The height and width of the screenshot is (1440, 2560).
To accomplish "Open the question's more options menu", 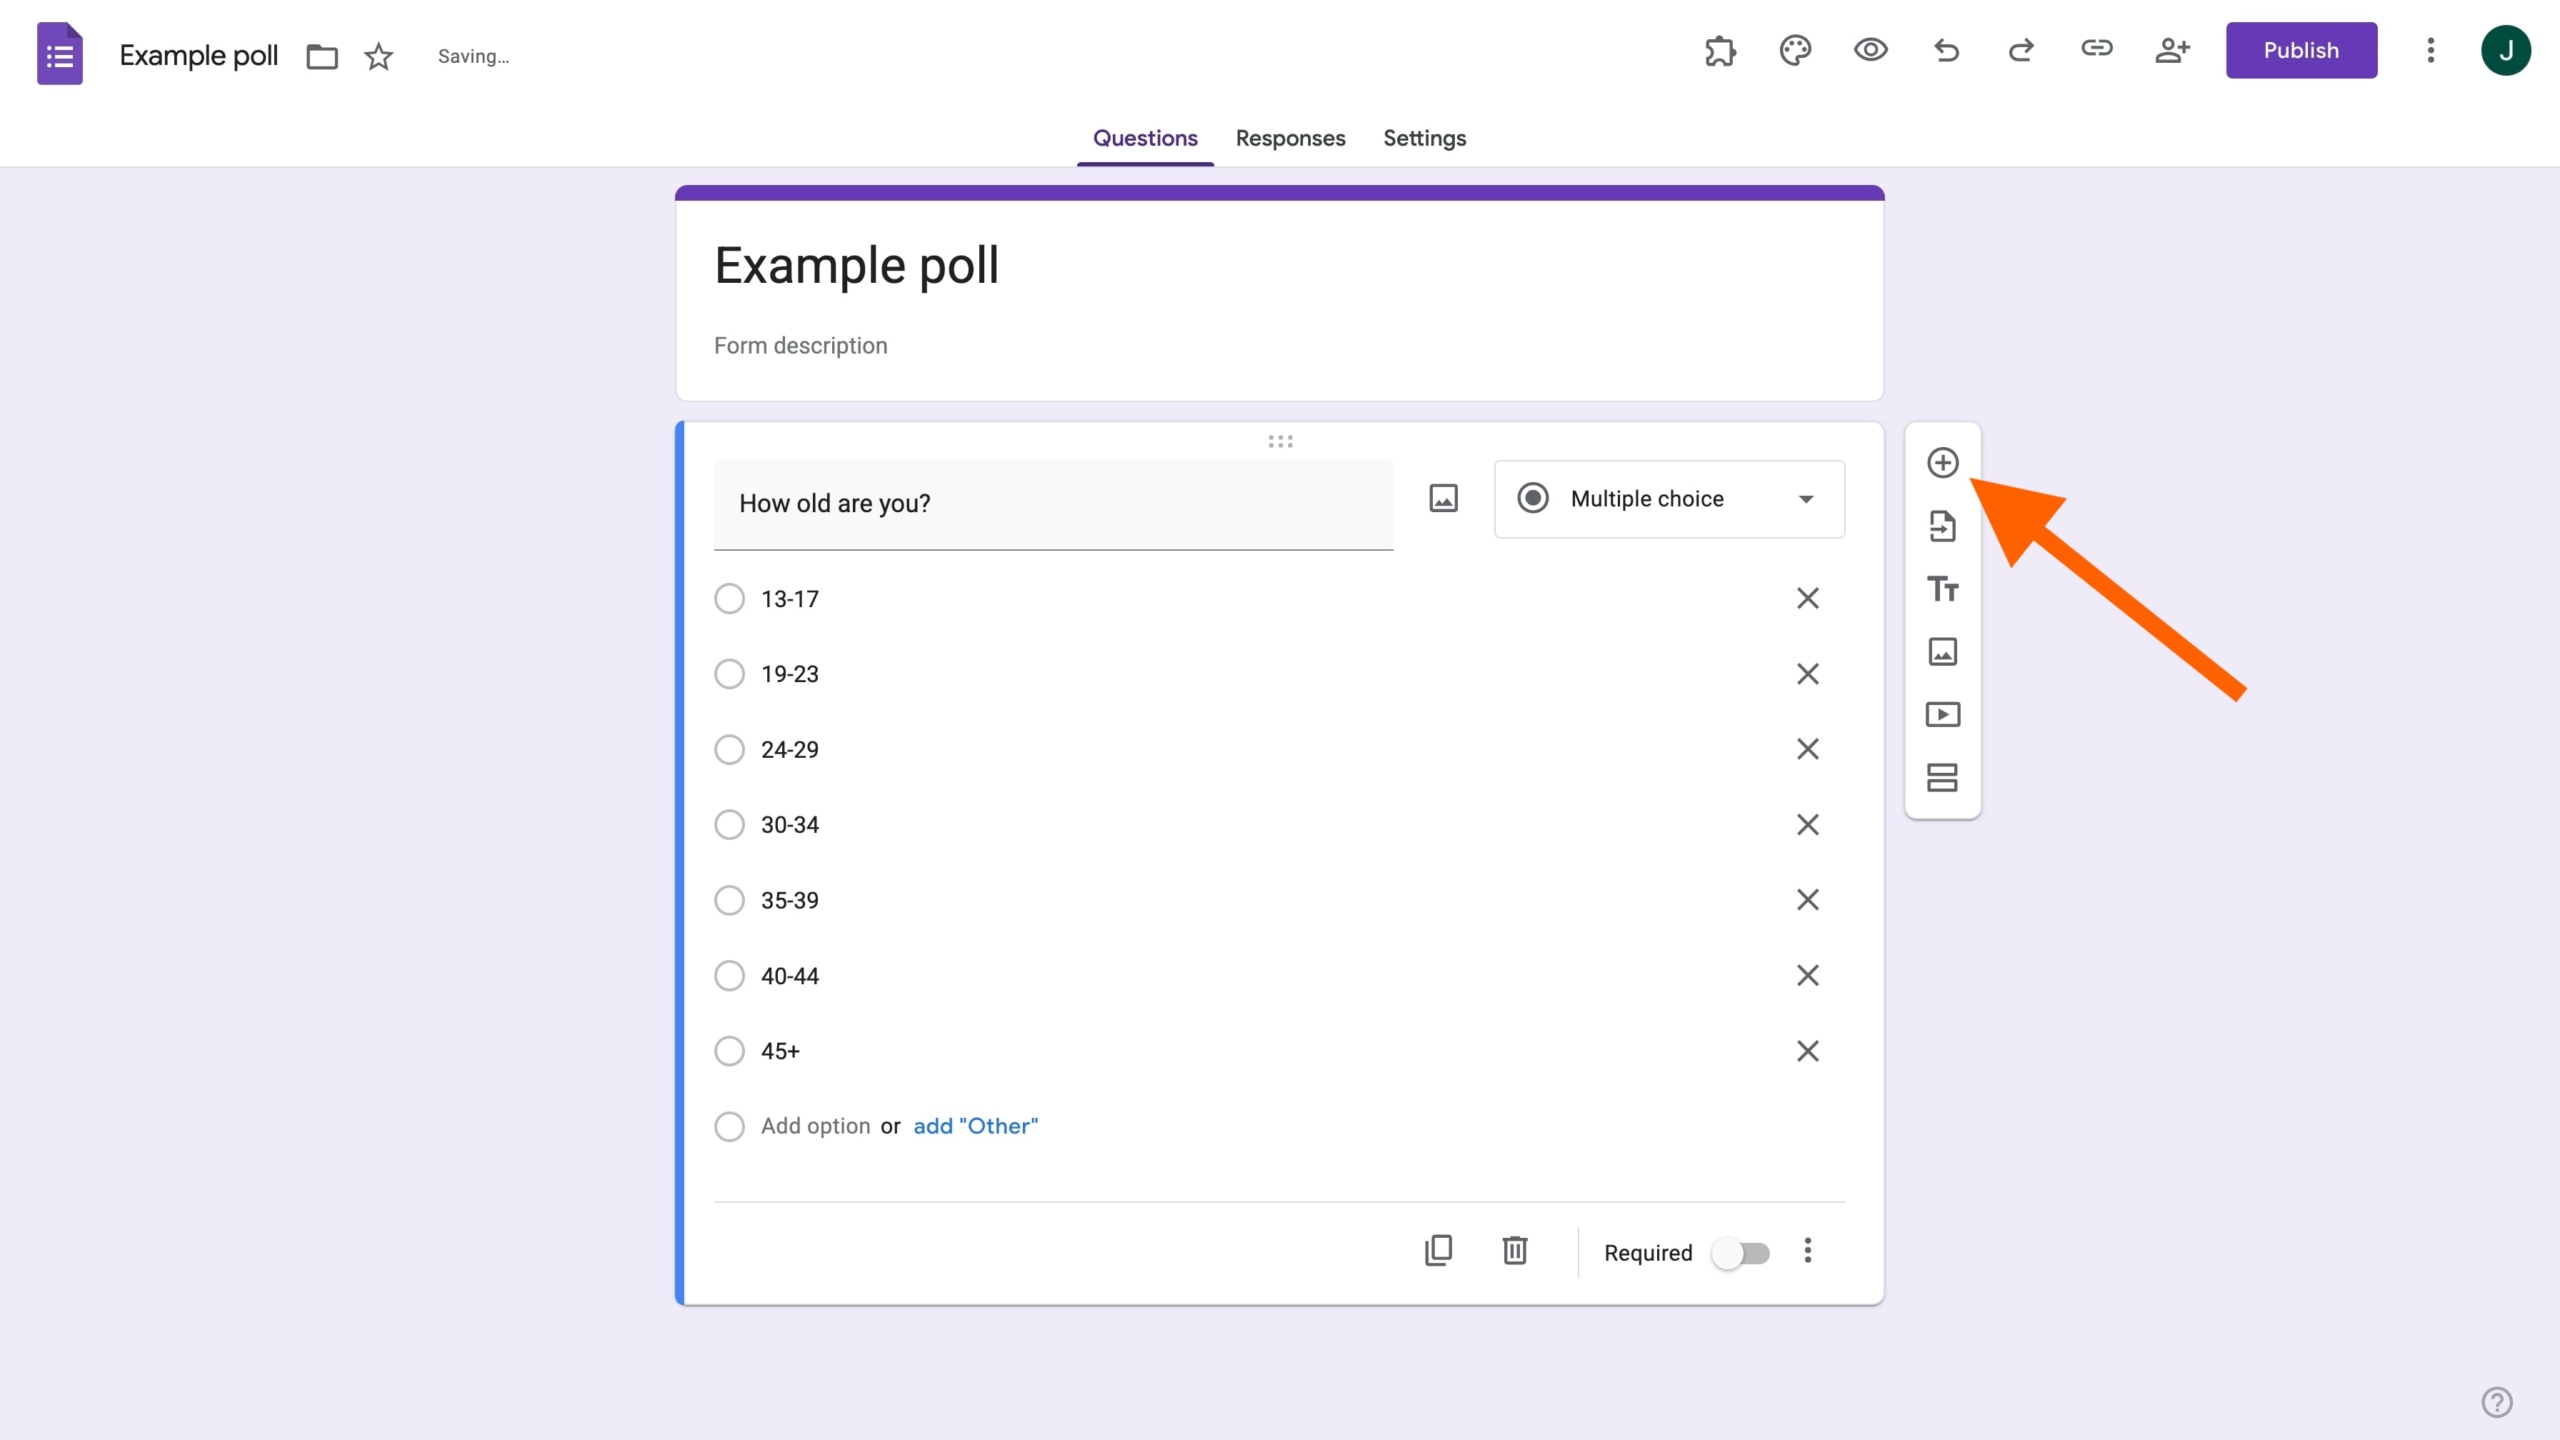I will coord(1808,1251).
